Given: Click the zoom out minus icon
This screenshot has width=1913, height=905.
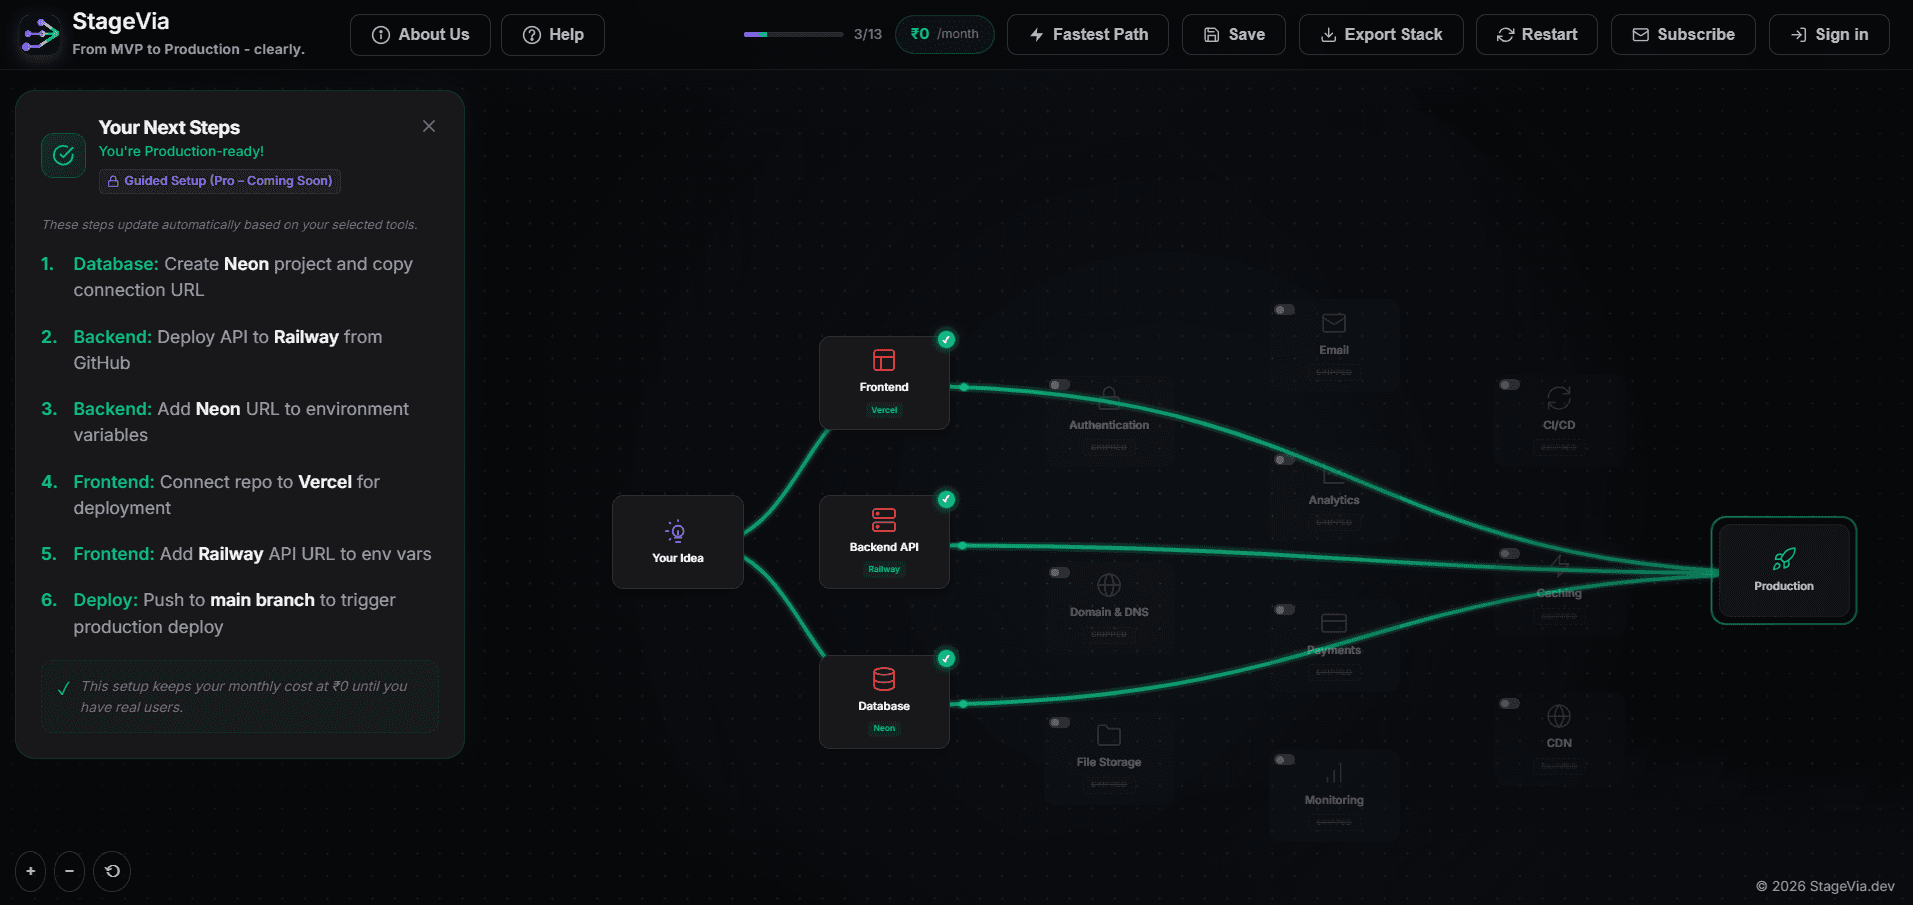Looking at the screenshot, I should pyautogui.click(x=69, y=871).
